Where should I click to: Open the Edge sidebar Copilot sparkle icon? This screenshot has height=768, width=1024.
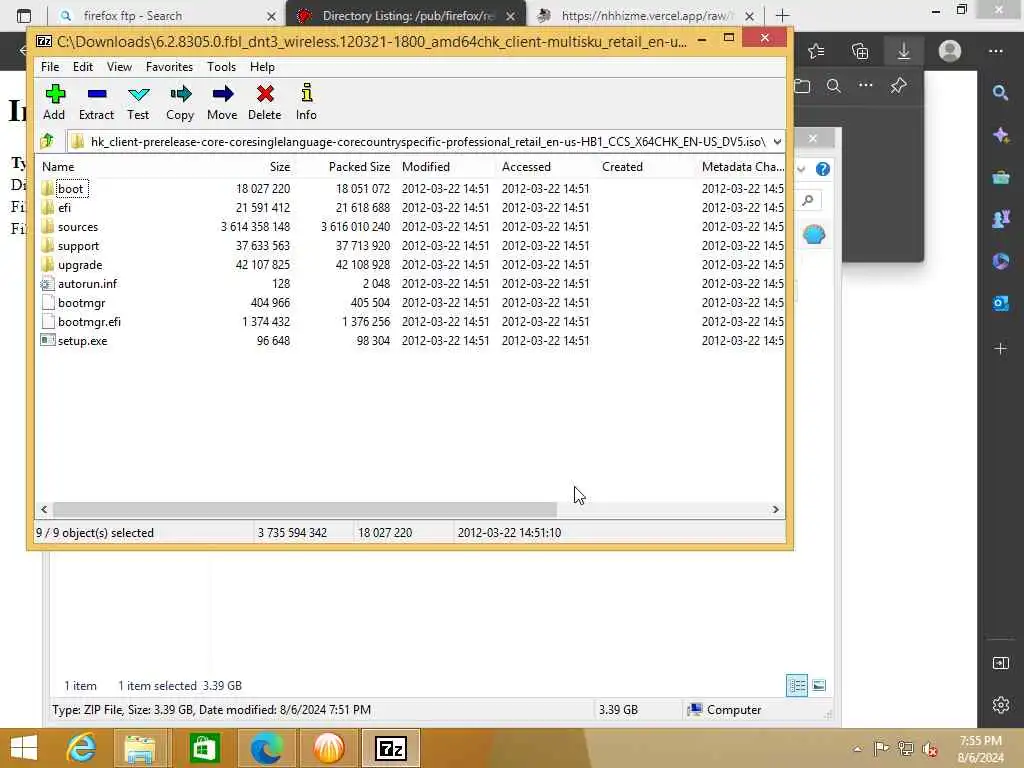(1000, 135)
